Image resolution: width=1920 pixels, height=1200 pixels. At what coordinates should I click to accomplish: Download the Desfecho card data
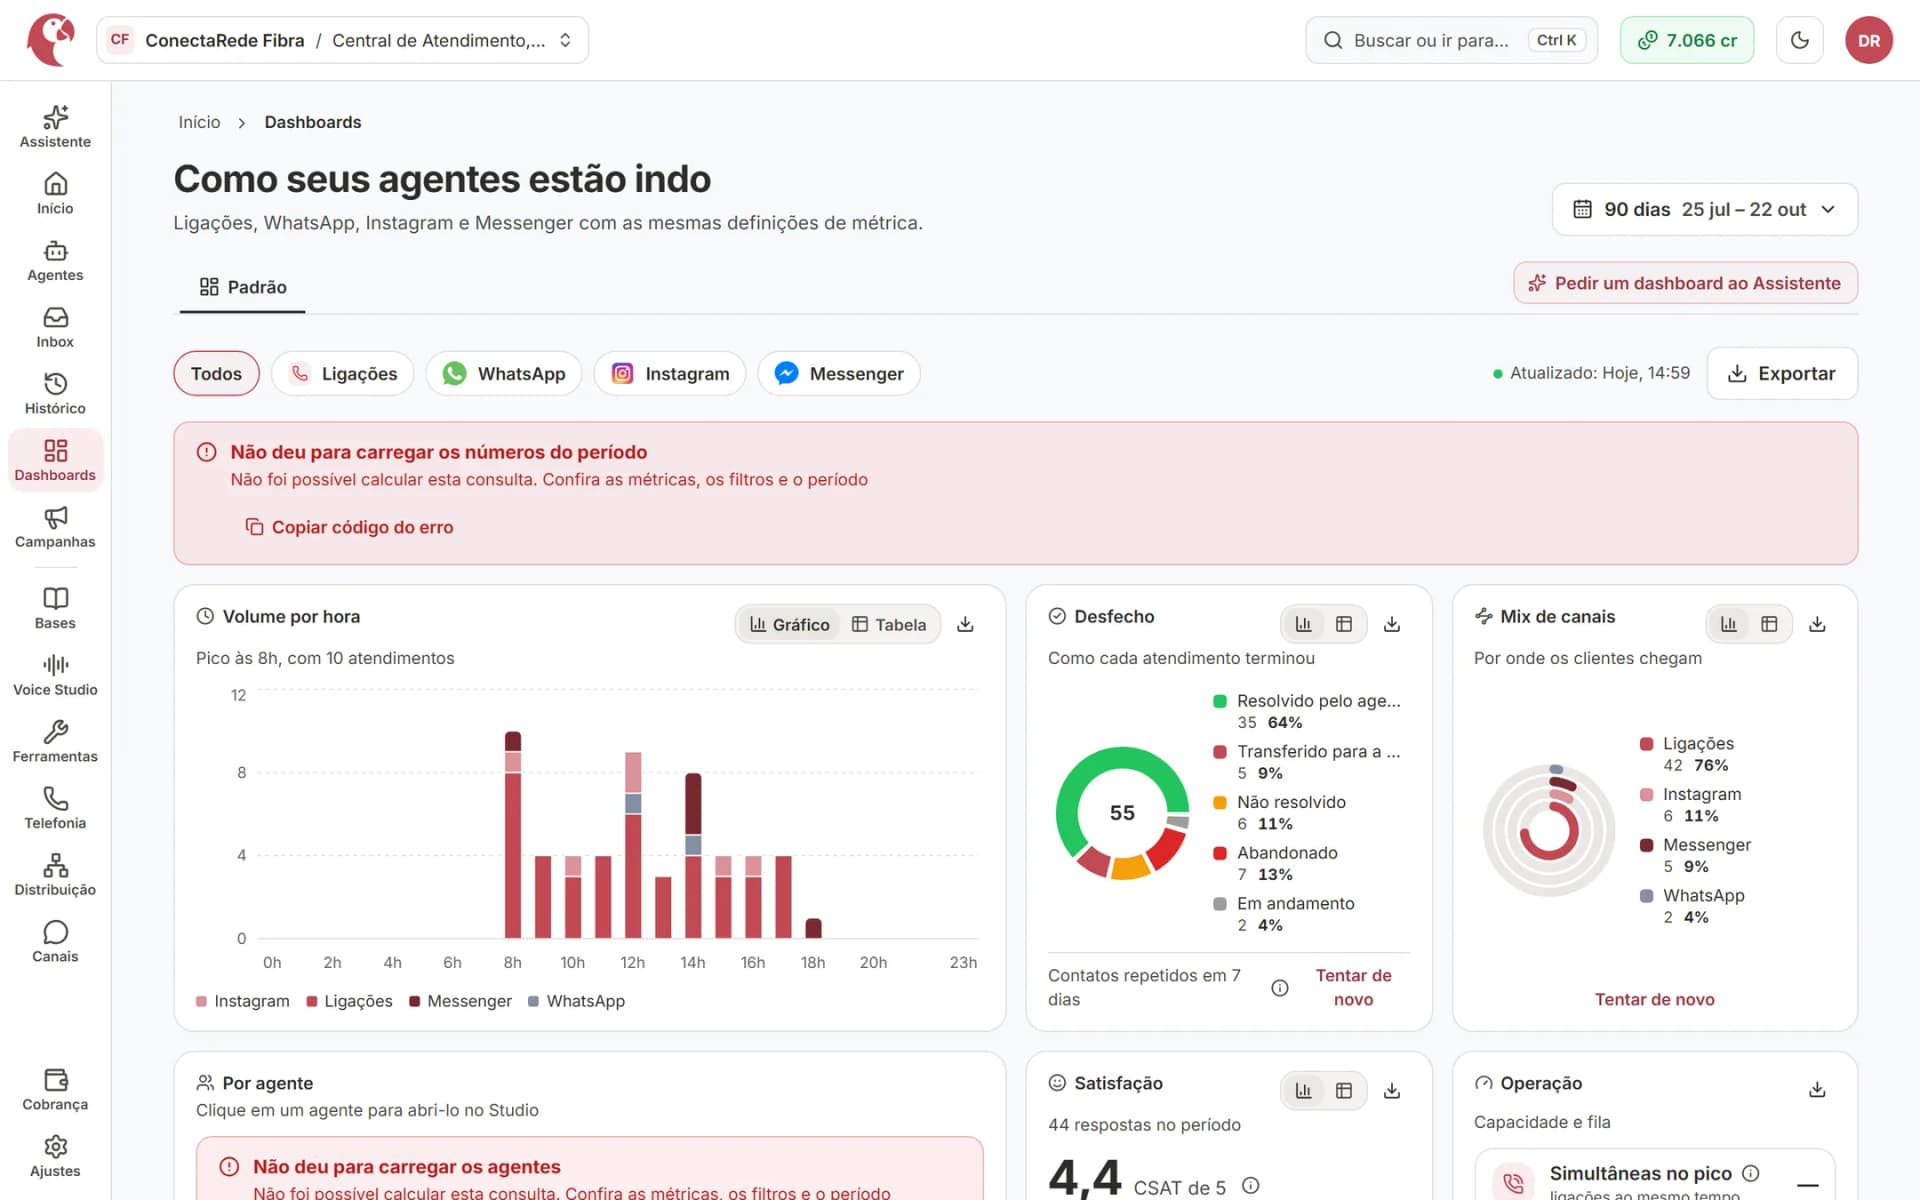tap(1391, 624)
